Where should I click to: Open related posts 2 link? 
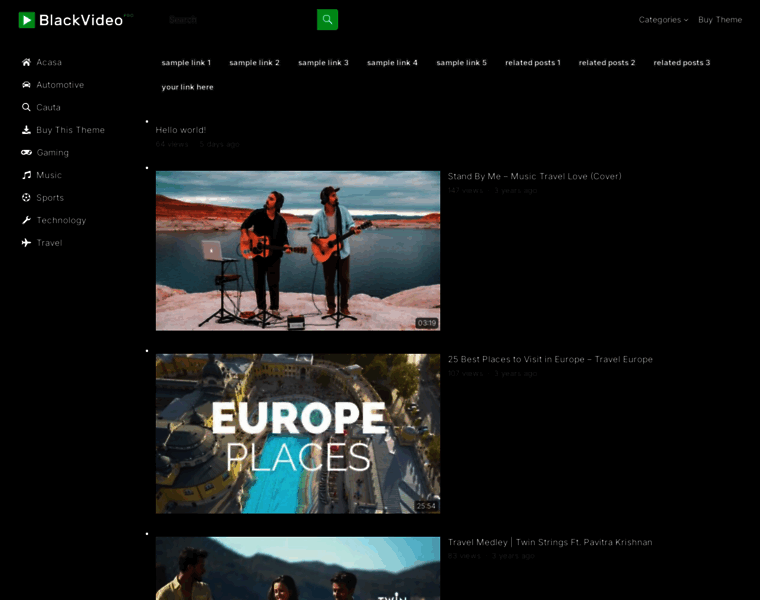[x=607, y=63]
